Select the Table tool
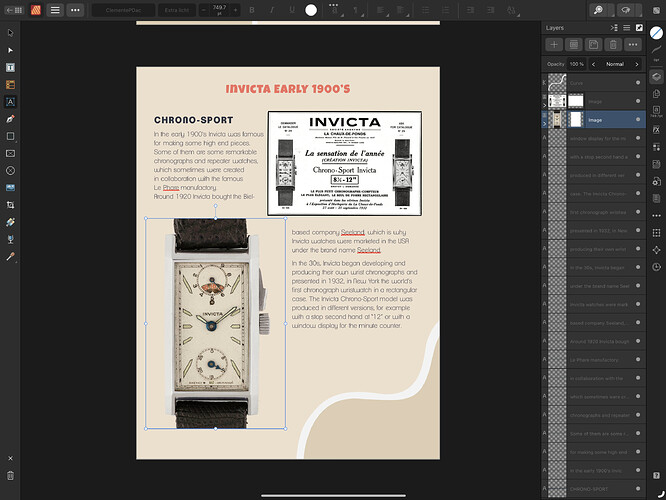666x500 pixels. 11,85
